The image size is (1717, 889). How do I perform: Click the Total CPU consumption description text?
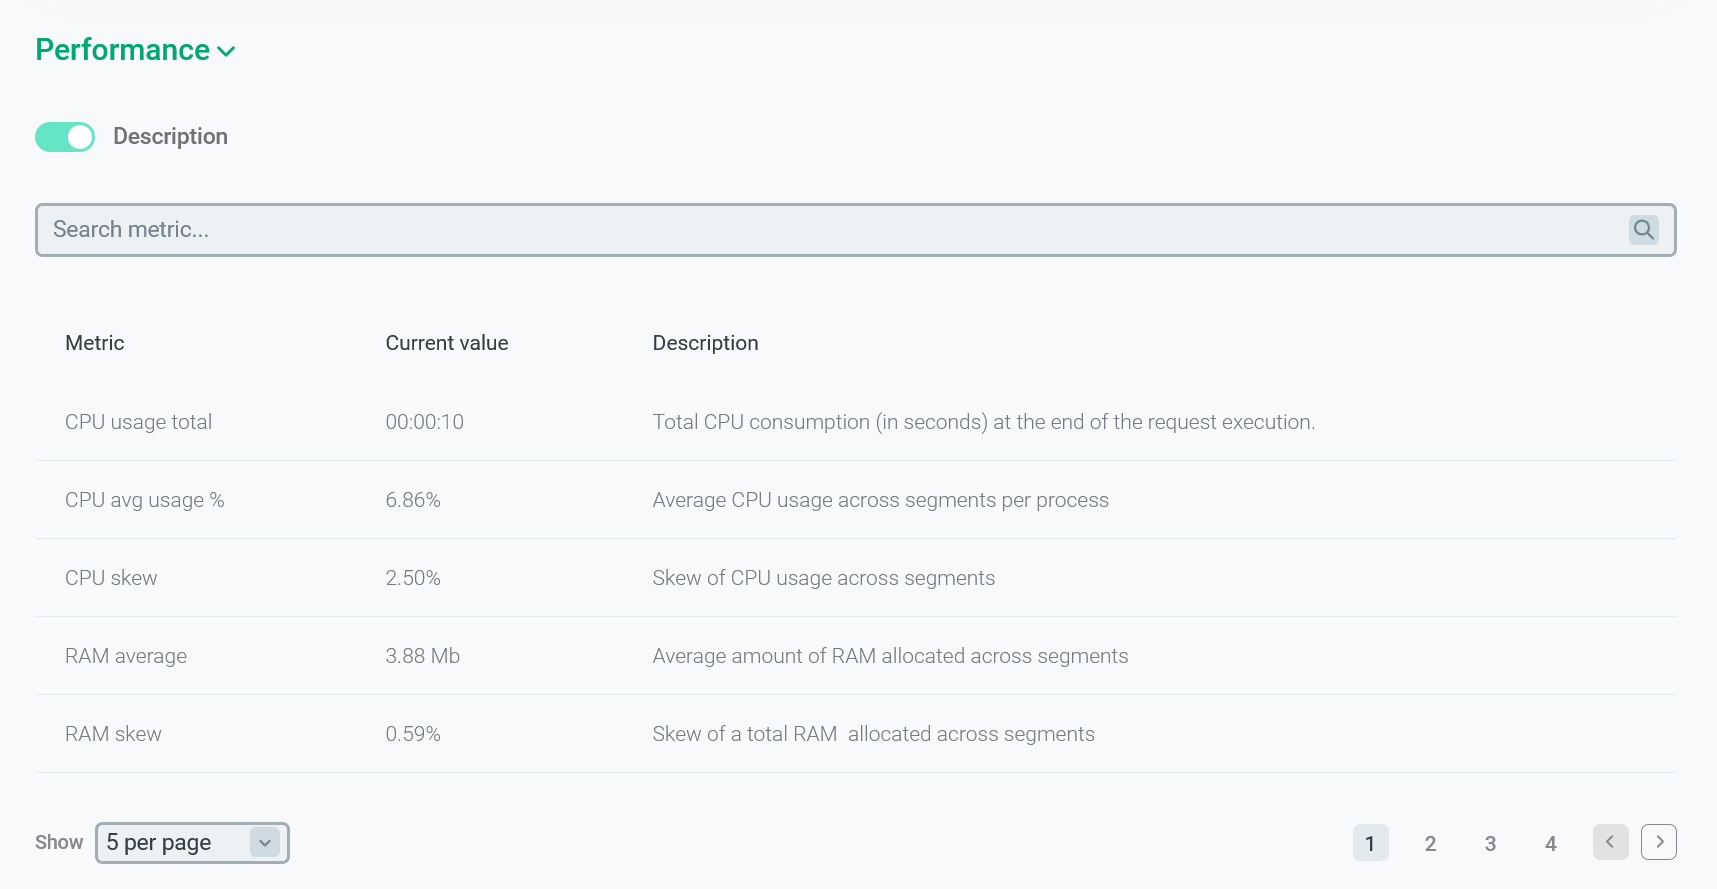click(x=984, y=422)
